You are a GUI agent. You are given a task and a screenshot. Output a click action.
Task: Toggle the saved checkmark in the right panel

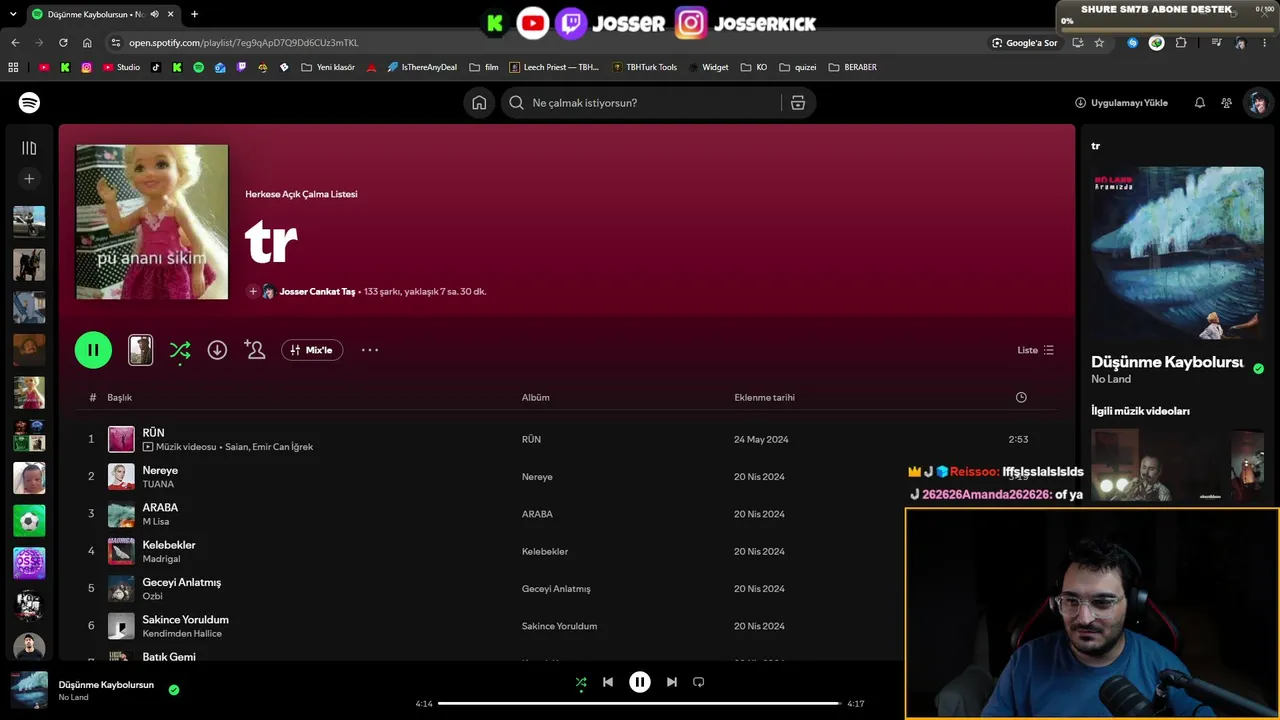[x=1258, y=368]
